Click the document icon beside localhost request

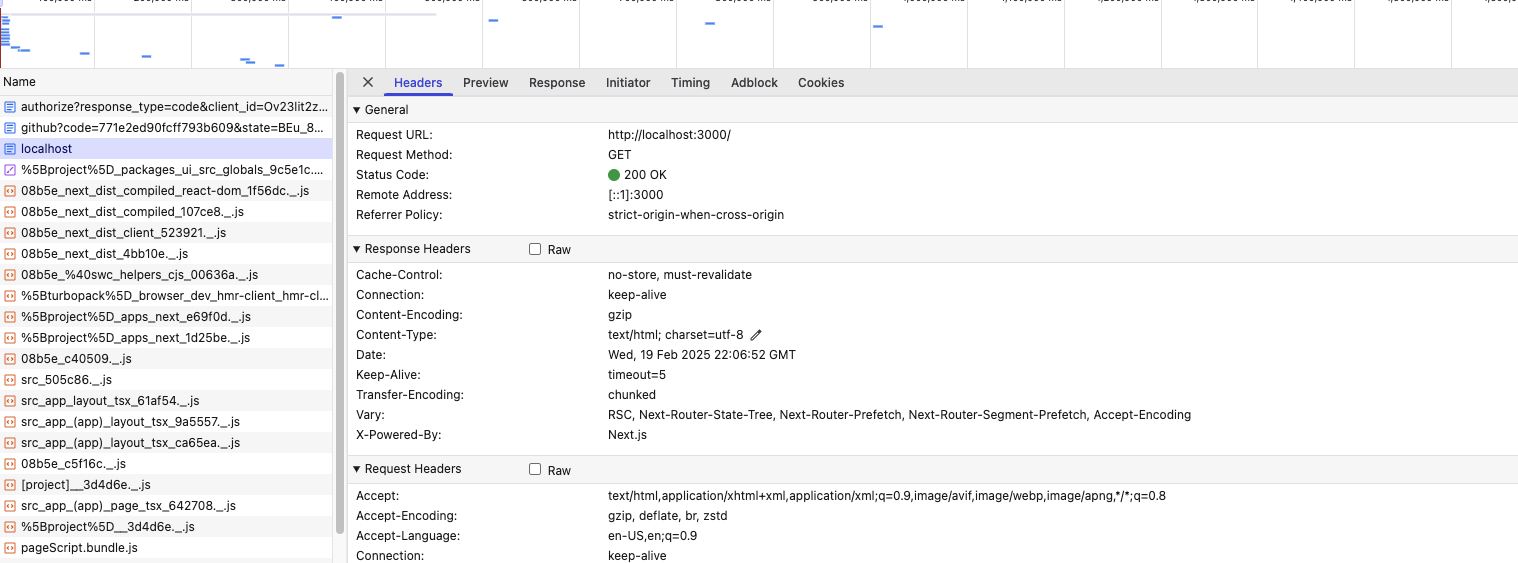(10, 149)
